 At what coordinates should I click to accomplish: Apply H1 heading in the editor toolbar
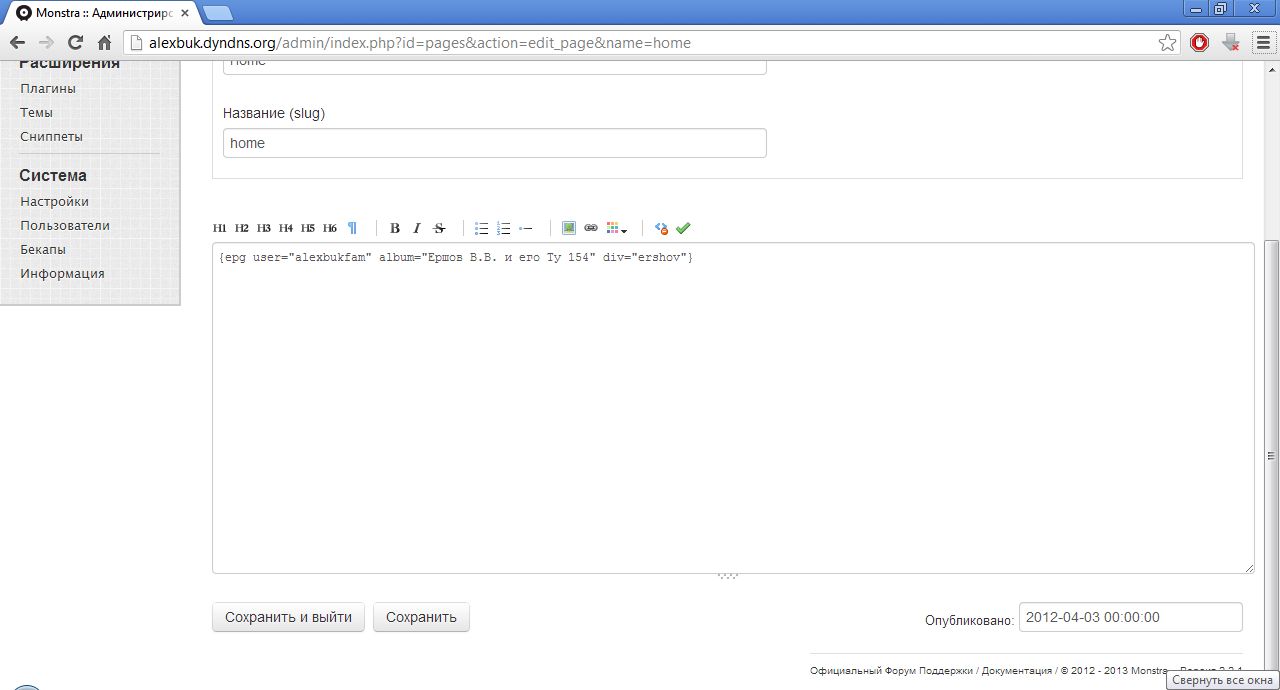point(220,228)
